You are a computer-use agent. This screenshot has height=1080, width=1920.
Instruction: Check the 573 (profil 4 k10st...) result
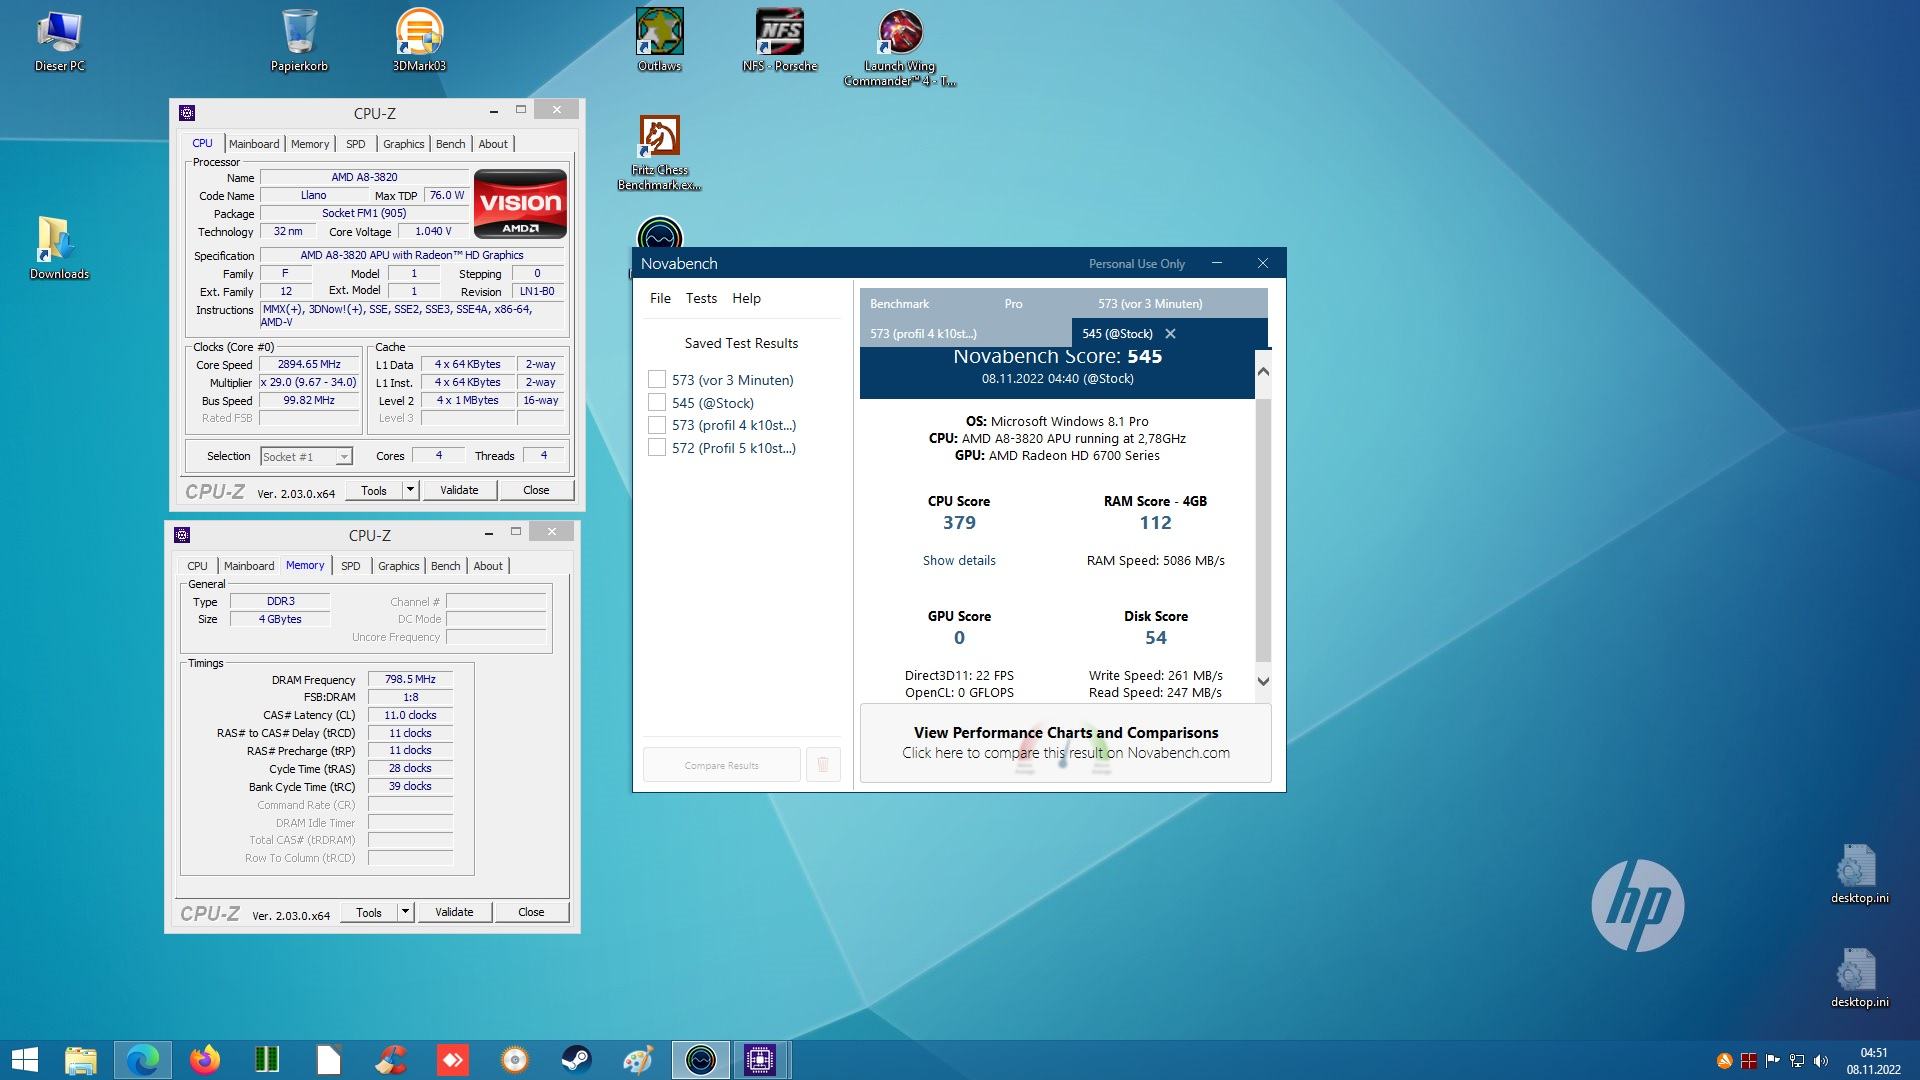tap(657, 425)
